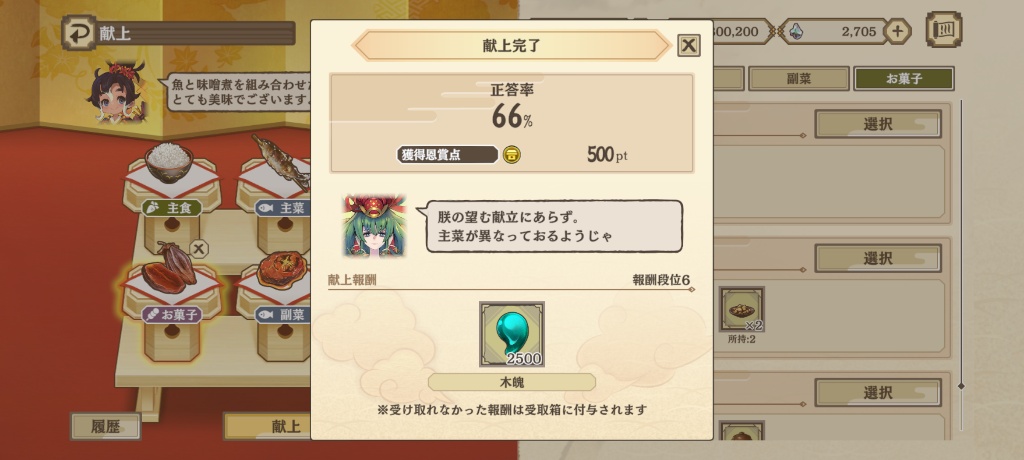Open the 履歴 history button
Viewport: 1024px width, 460px height.
click(106, 427)
